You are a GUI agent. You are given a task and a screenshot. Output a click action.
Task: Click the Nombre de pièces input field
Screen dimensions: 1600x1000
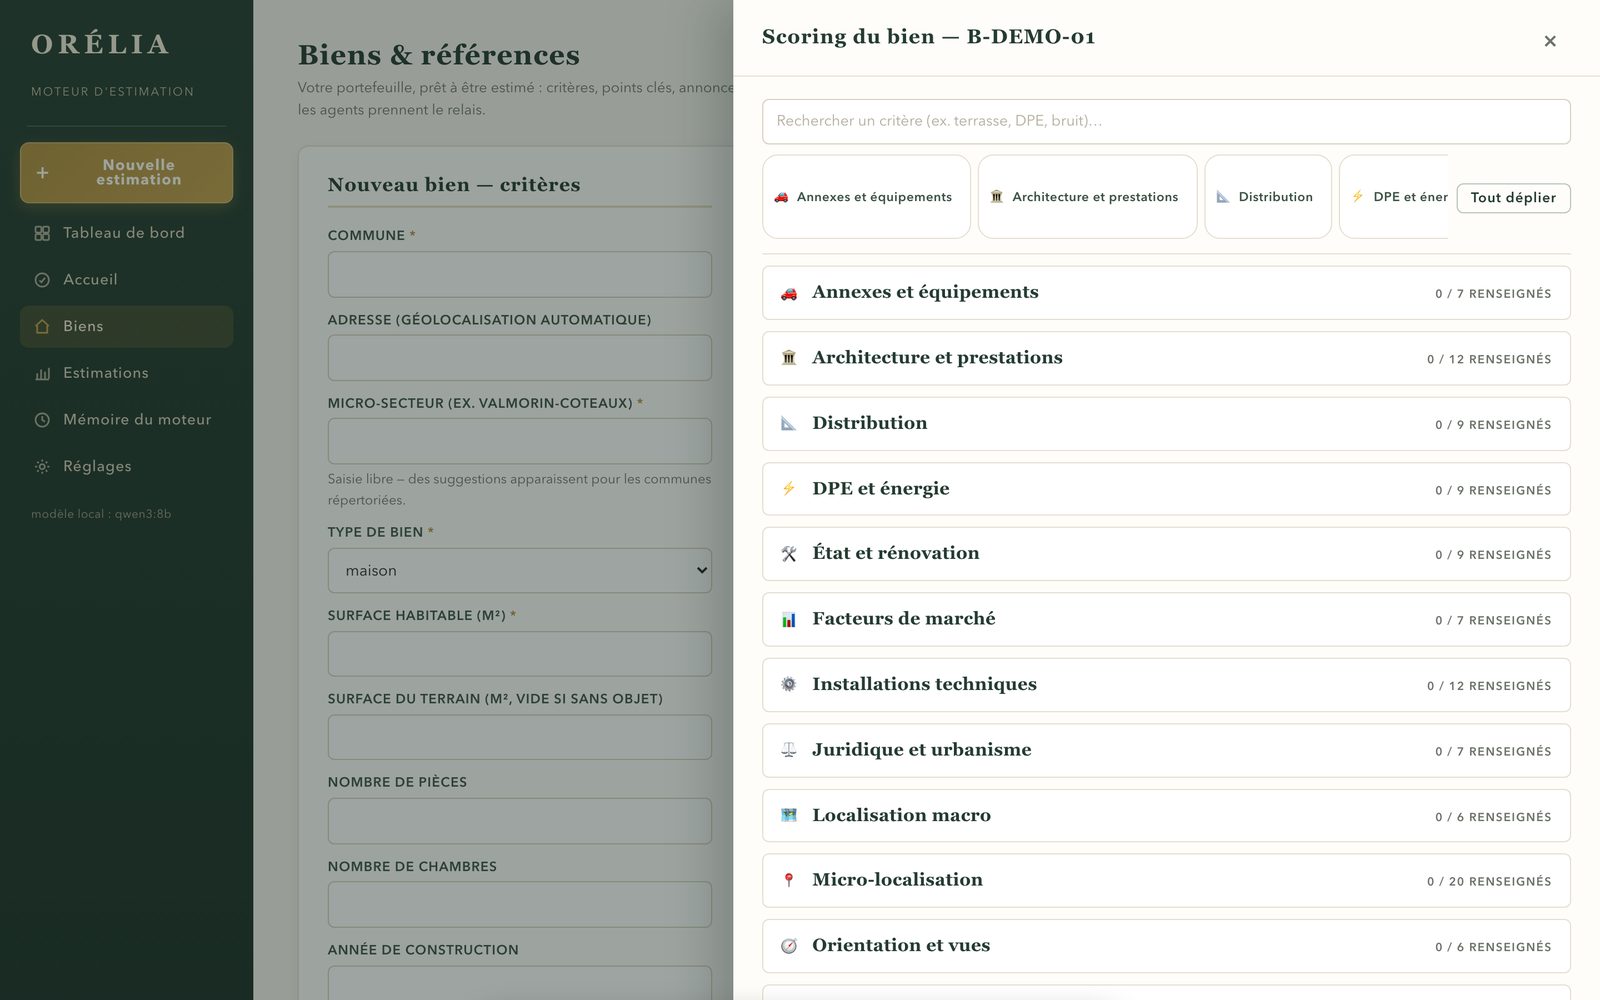tap(520, 821)
